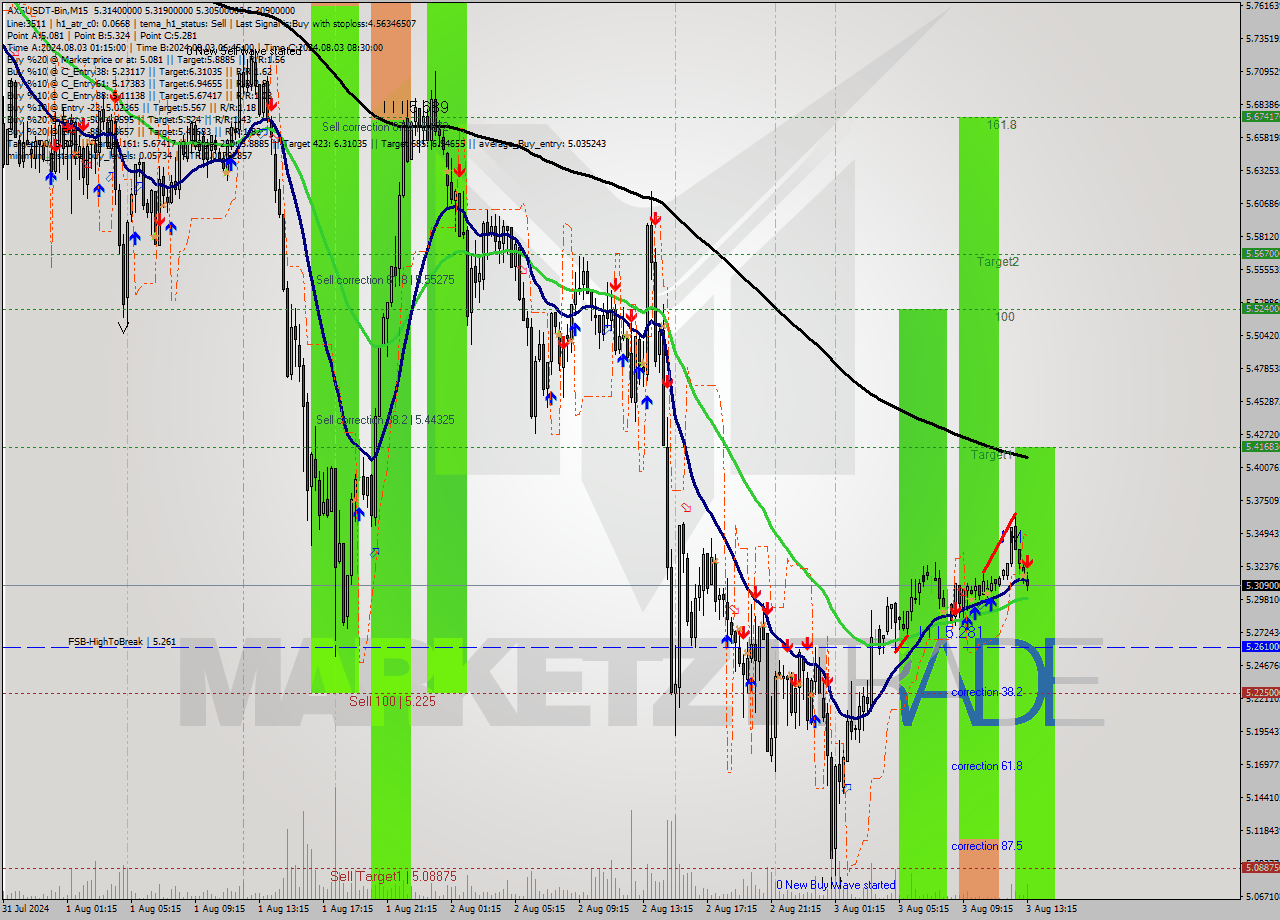Image resolution: width=1280 pixels, height=920 pixels.
Task: Click the '5.281' point label
Action: click(x=949, y=633)
